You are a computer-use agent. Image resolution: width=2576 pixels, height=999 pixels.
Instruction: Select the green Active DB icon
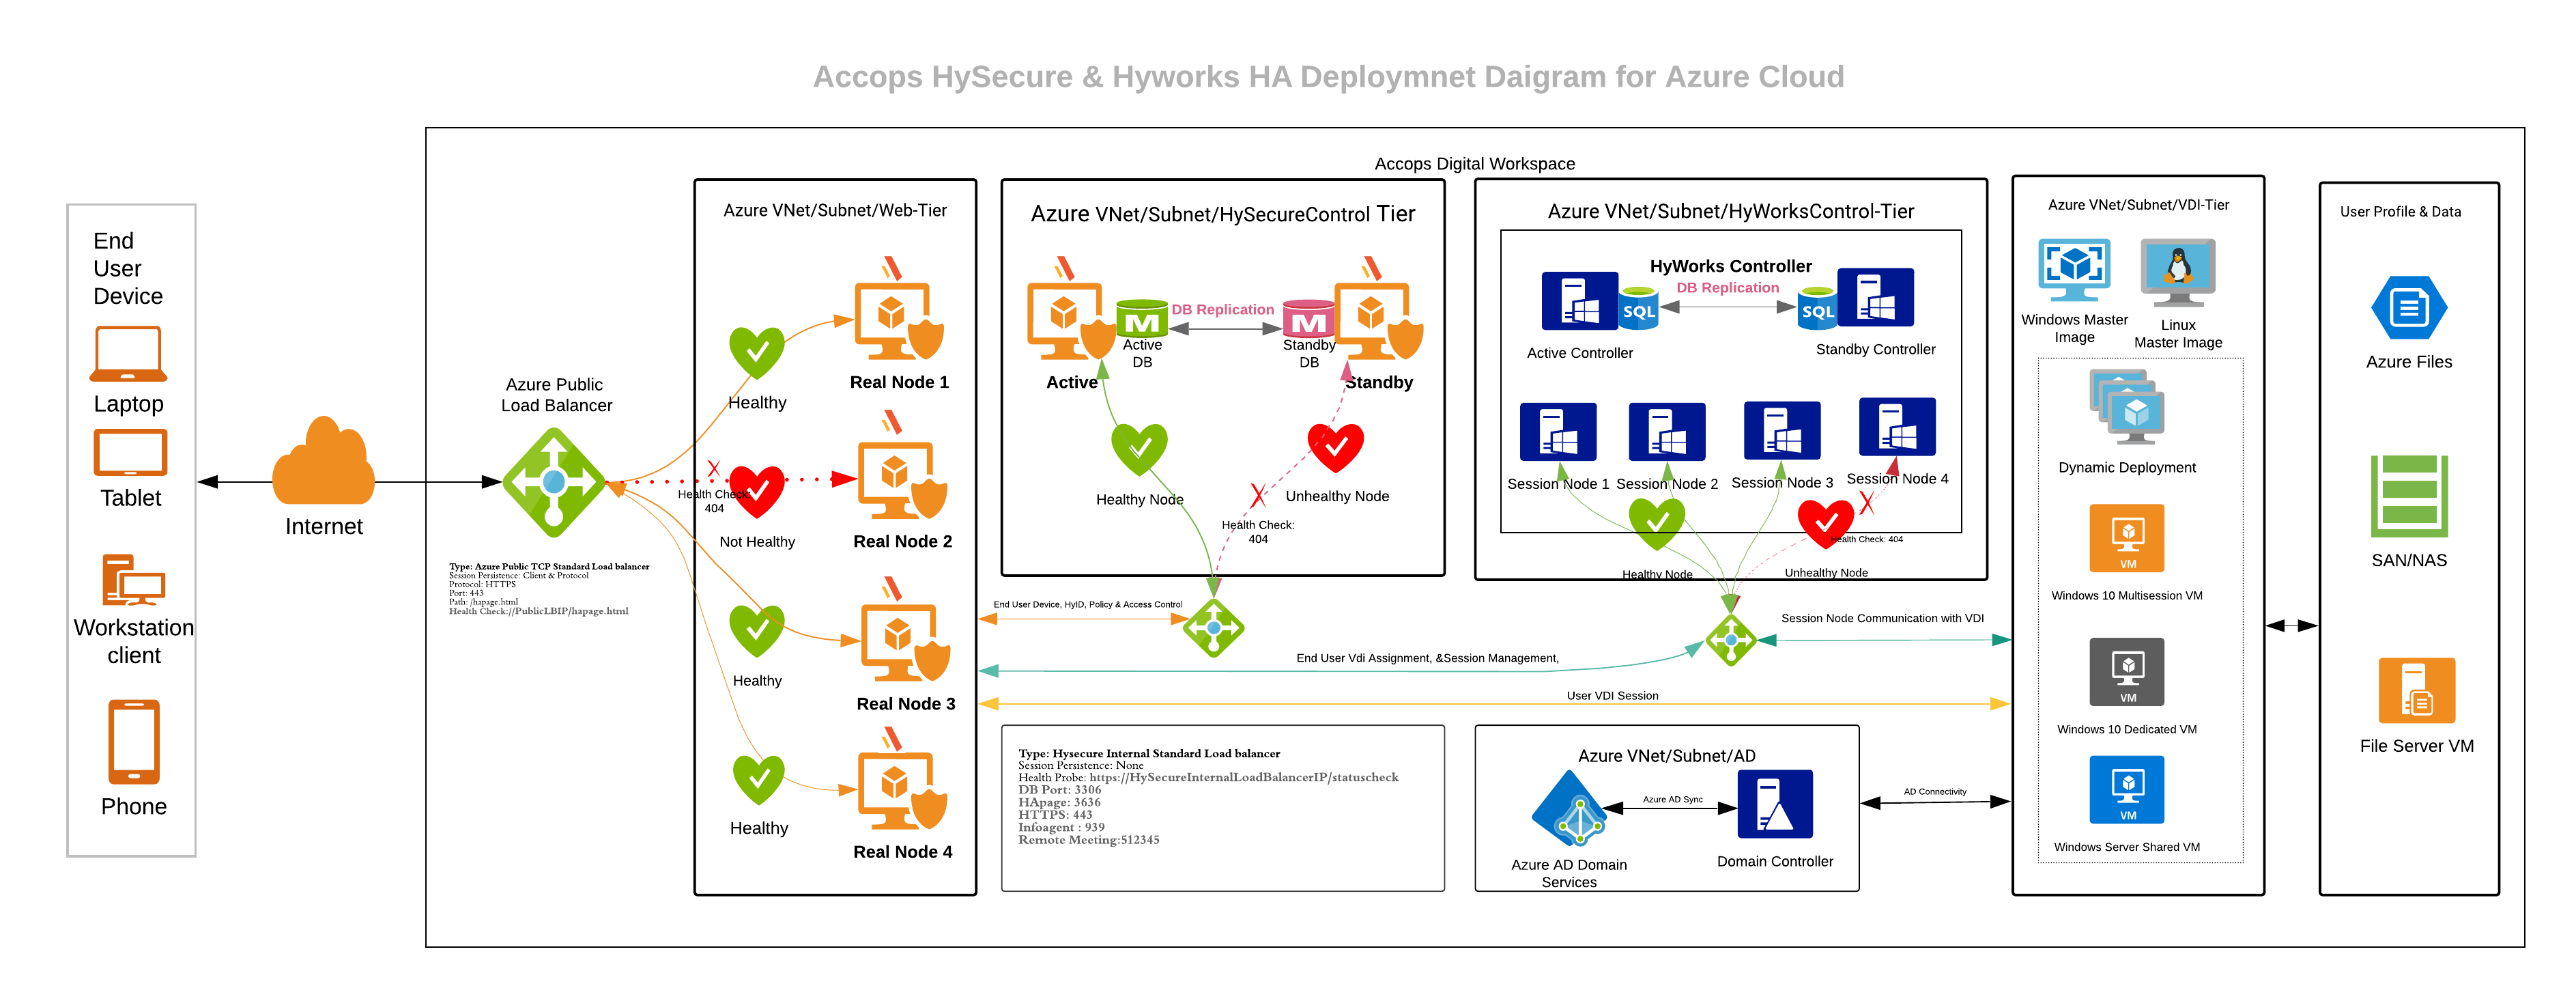tap(1142, 318)
